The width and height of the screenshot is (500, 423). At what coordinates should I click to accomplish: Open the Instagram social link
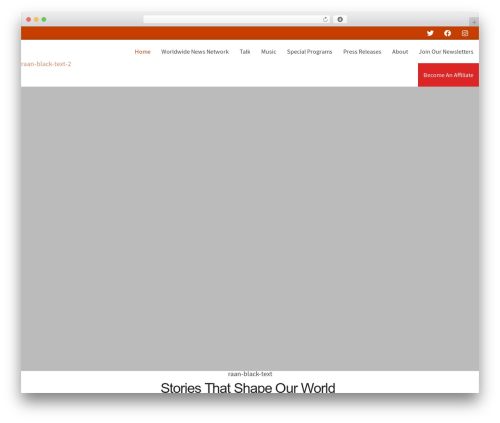[x=465, y=33]
